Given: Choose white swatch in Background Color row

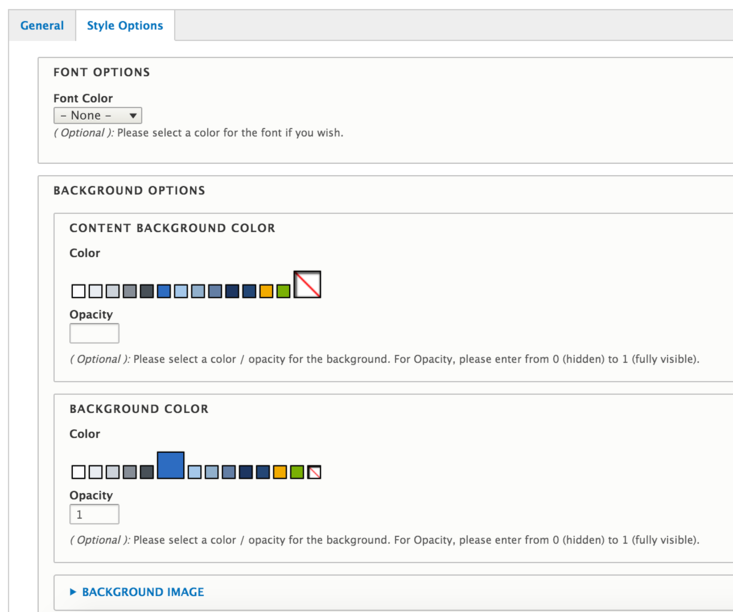Looking at the screenshot, I should tap(78, 472).
